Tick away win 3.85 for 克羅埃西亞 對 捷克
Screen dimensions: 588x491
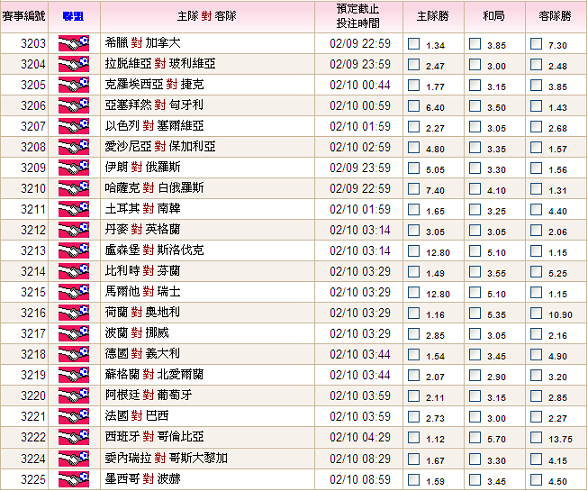(x=536, y=85)
